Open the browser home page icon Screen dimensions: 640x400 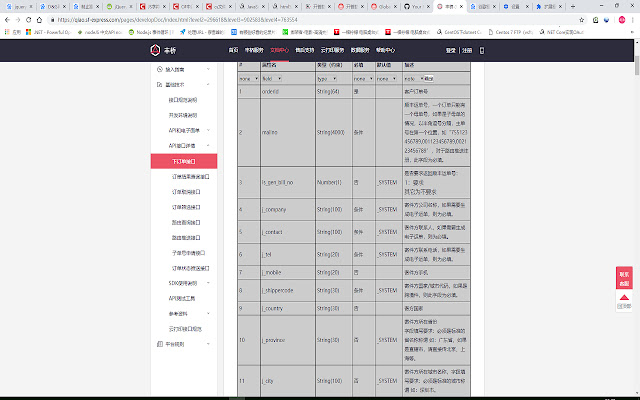pos(40,20)
